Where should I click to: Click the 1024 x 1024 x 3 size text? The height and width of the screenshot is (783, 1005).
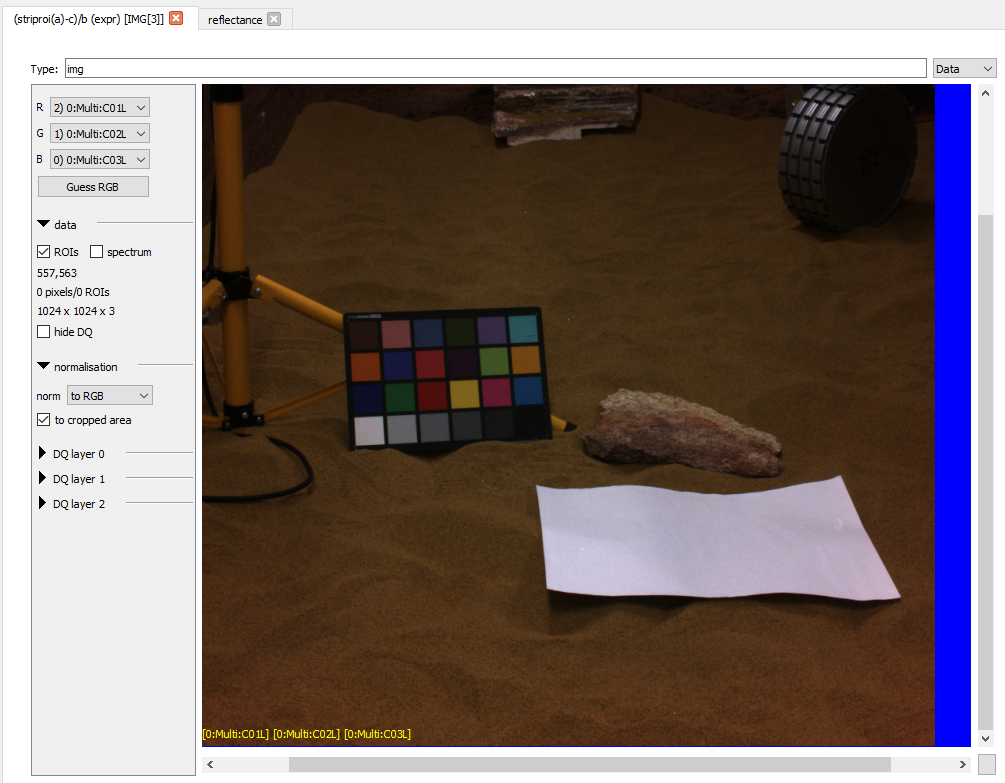[x=76, y=311]
